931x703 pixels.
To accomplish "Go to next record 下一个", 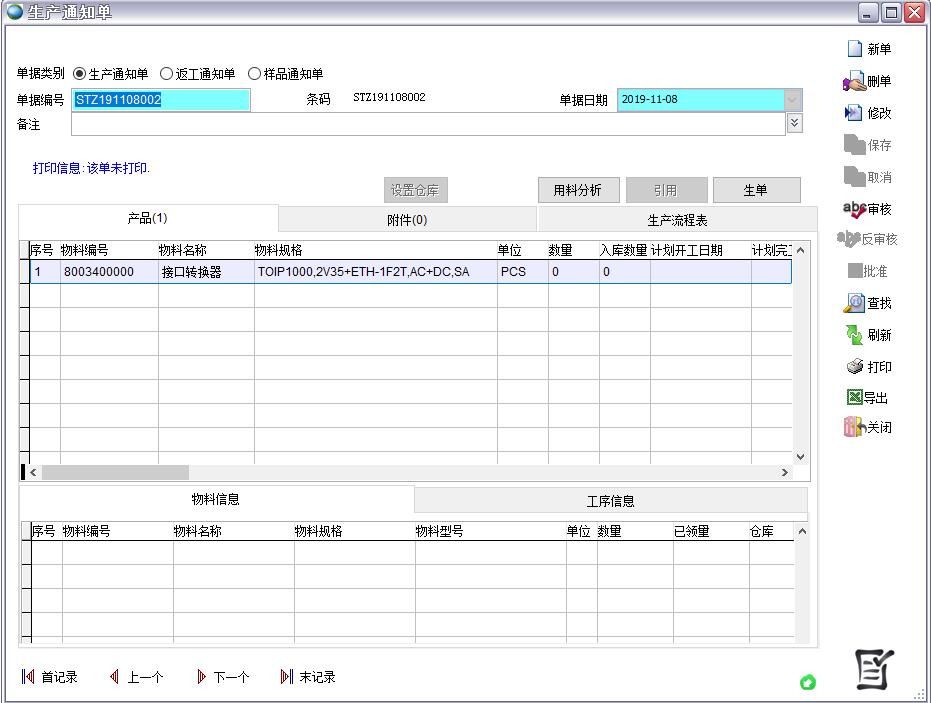I will click(223, 677).
